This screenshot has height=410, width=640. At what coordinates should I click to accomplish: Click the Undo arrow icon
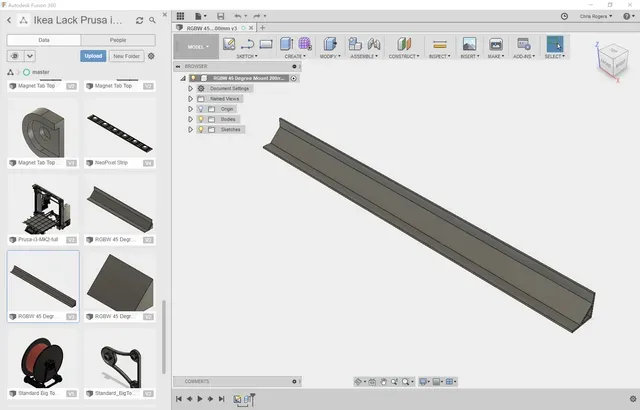[238, 16]
